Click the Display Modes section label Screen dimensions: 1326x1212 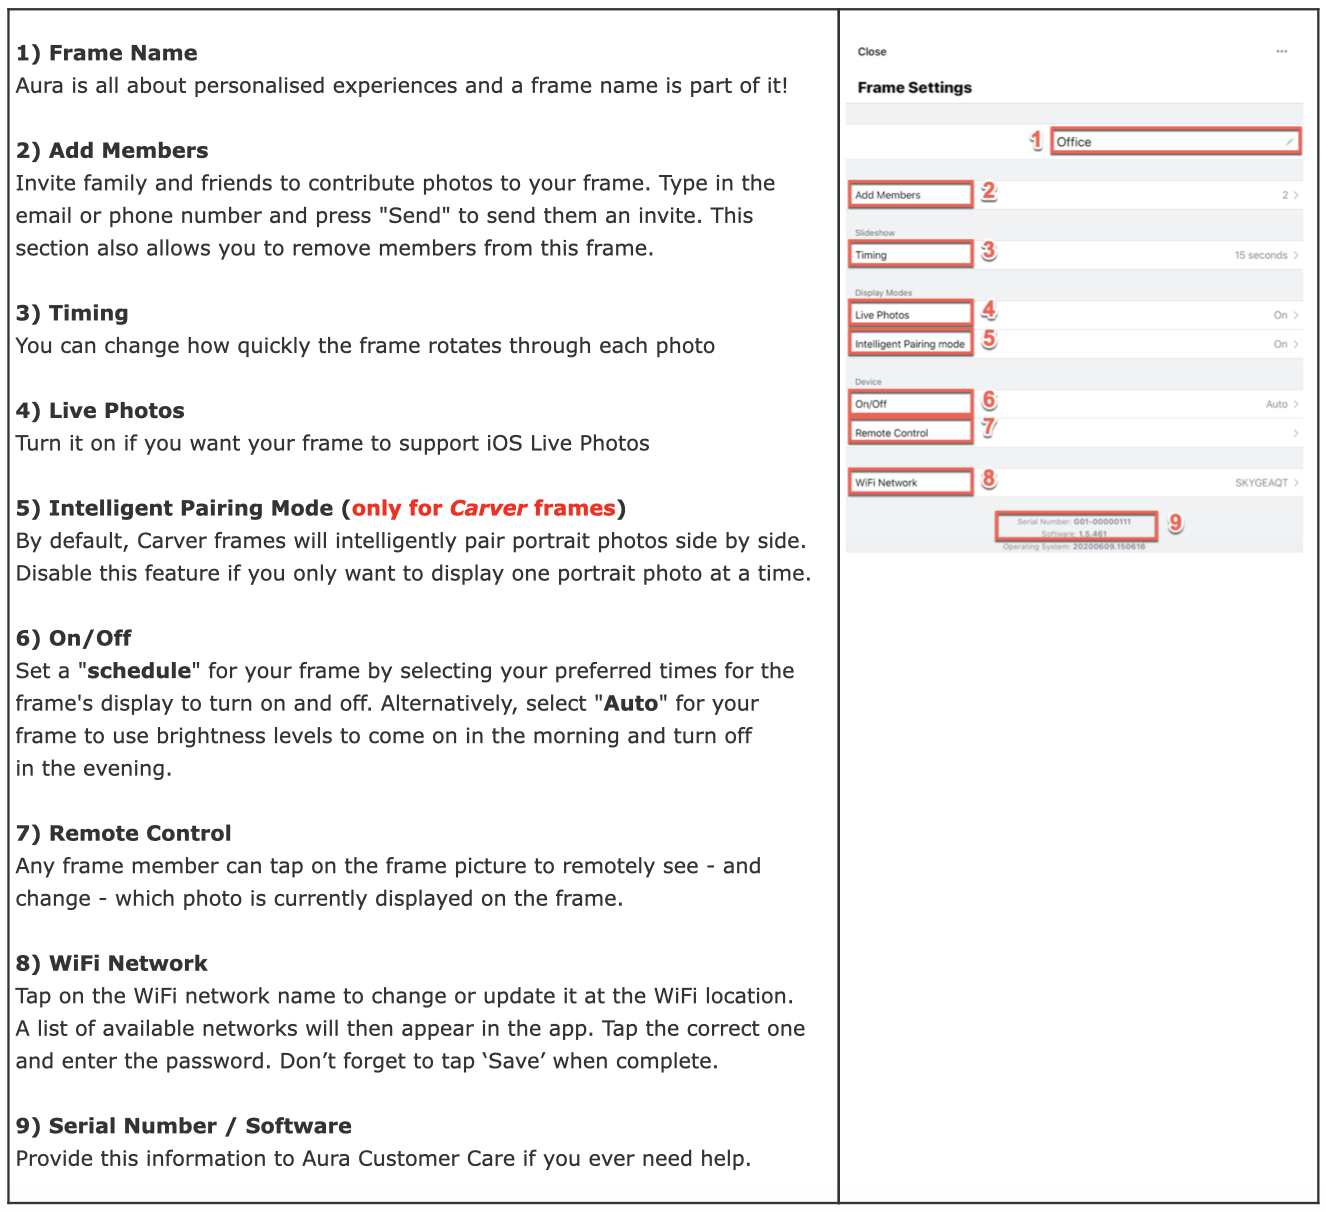883,293
